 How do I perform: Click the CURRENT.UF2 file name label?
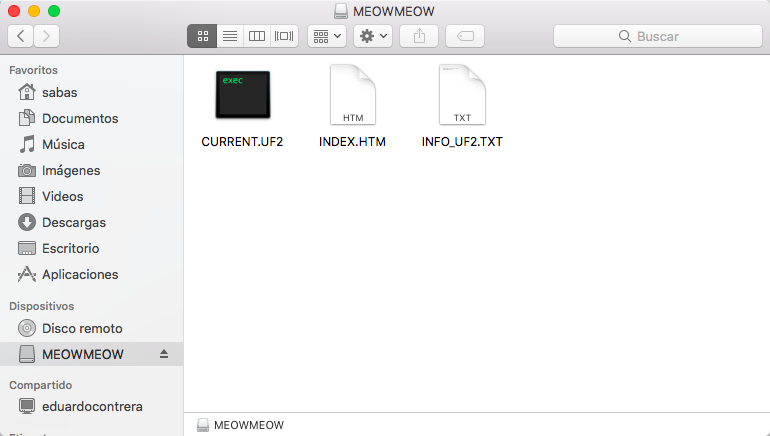coord(242,142)
